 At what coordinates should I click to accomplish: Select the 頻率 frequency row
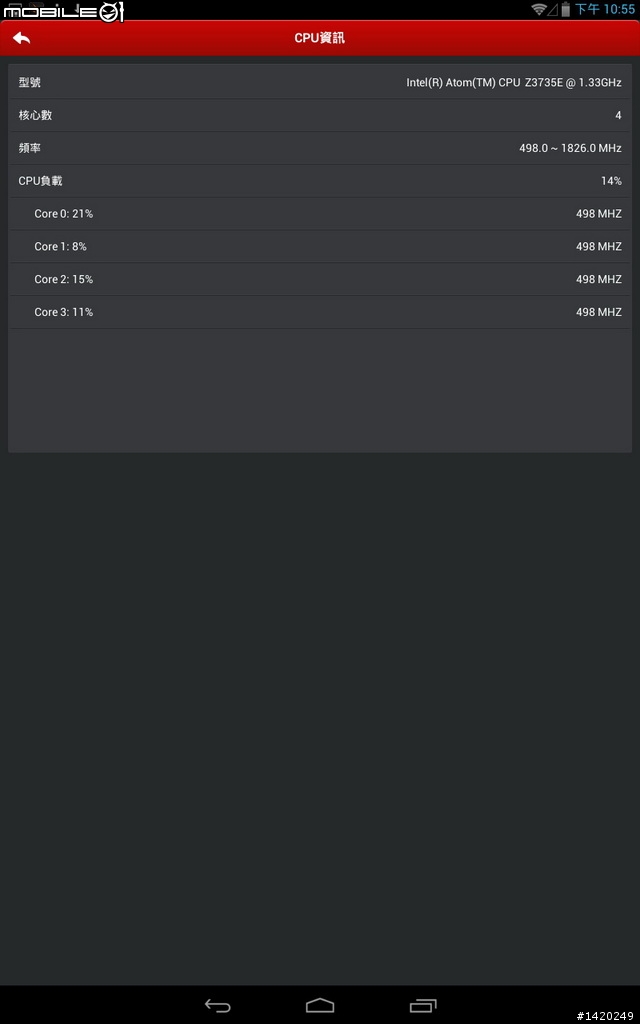(x=320, y=148)
